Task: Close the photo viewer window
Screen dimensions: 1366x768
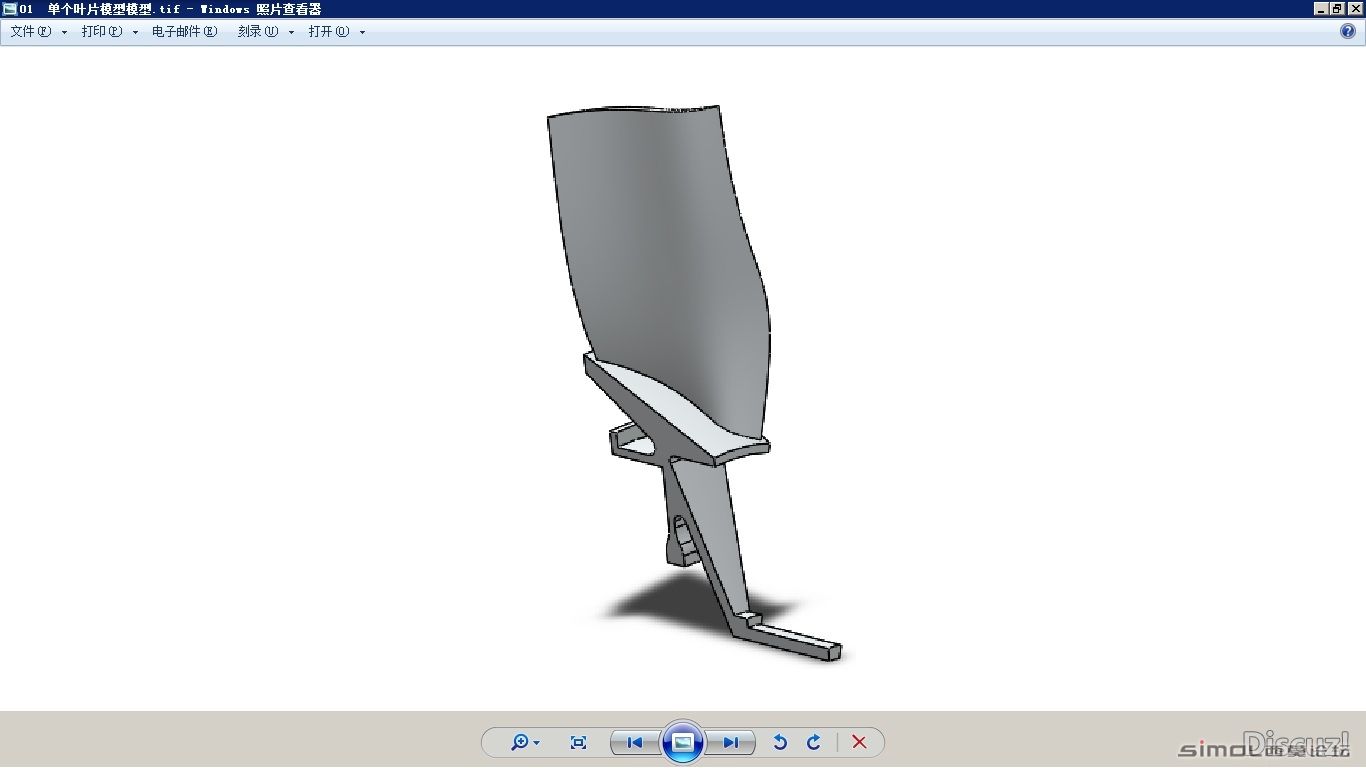Action: pyautogui.click(x=1355, y=9)
